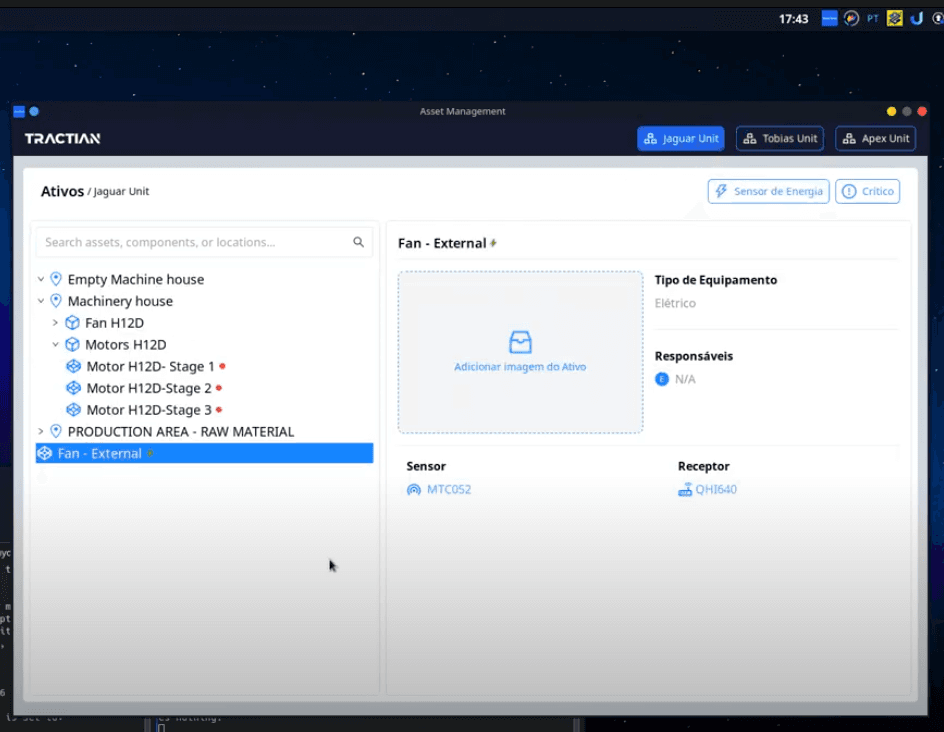Toggle the Critico filter
The height and width of the screenshot is (732, 944).
pos(866,191)
